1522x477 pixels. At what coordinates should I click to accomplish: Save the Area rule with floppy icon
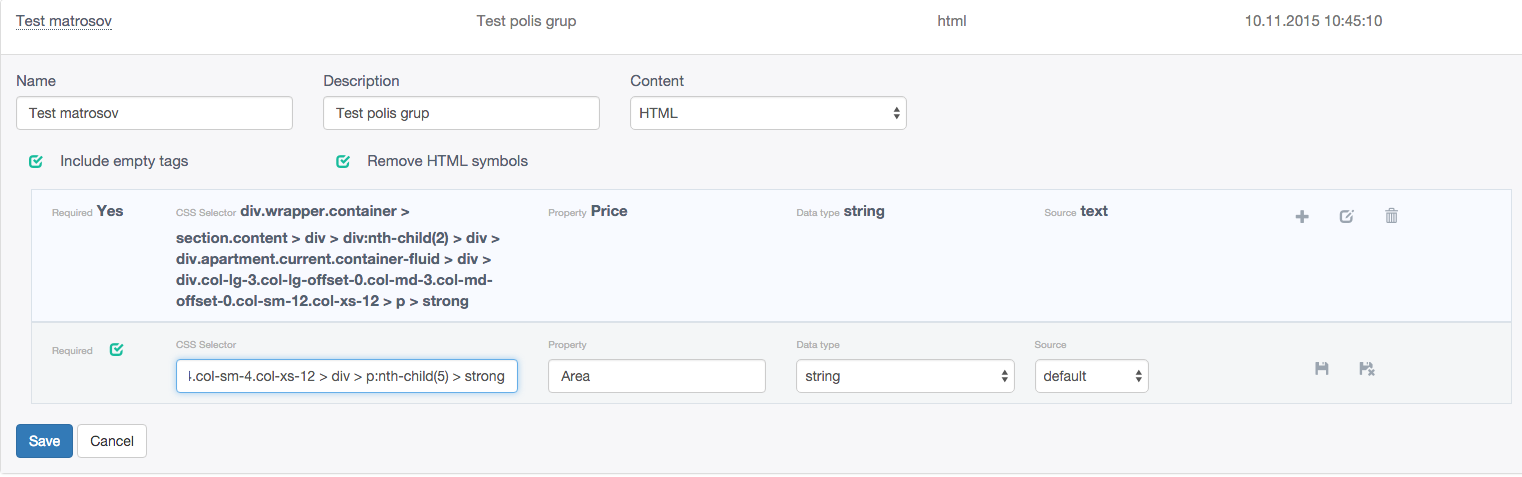coord(1321,369)
